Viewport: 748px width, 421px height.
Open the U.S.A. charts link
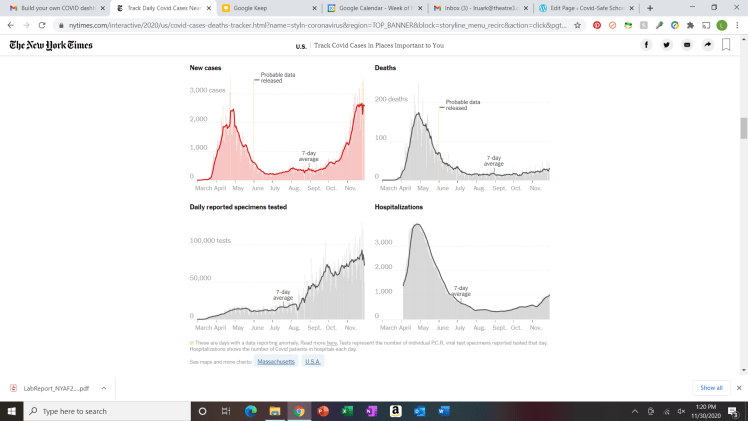point(313,361)
